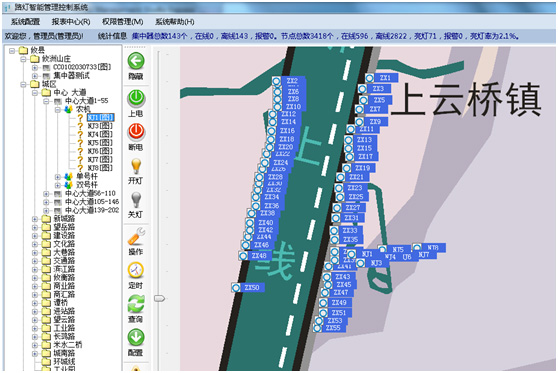Turn on lamps with 开灯 bulb icon
Image resolution: width=558 pixels, height=373 pixels.
click(x=136, y=166)
